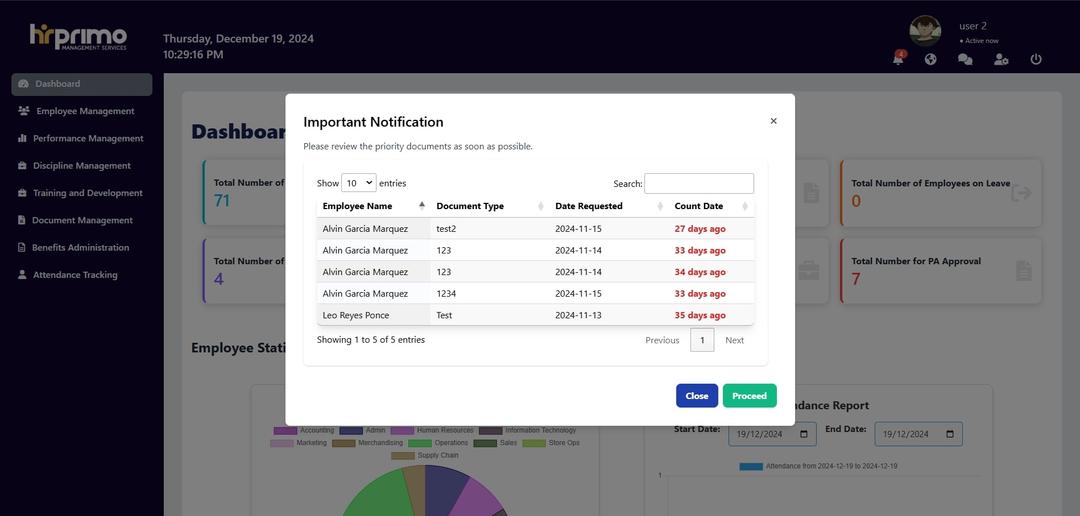This screenshot has height=516, width=1080.
Task: Sort table by Count Date column
Action: pyautogui.click(x=712, y=206)
